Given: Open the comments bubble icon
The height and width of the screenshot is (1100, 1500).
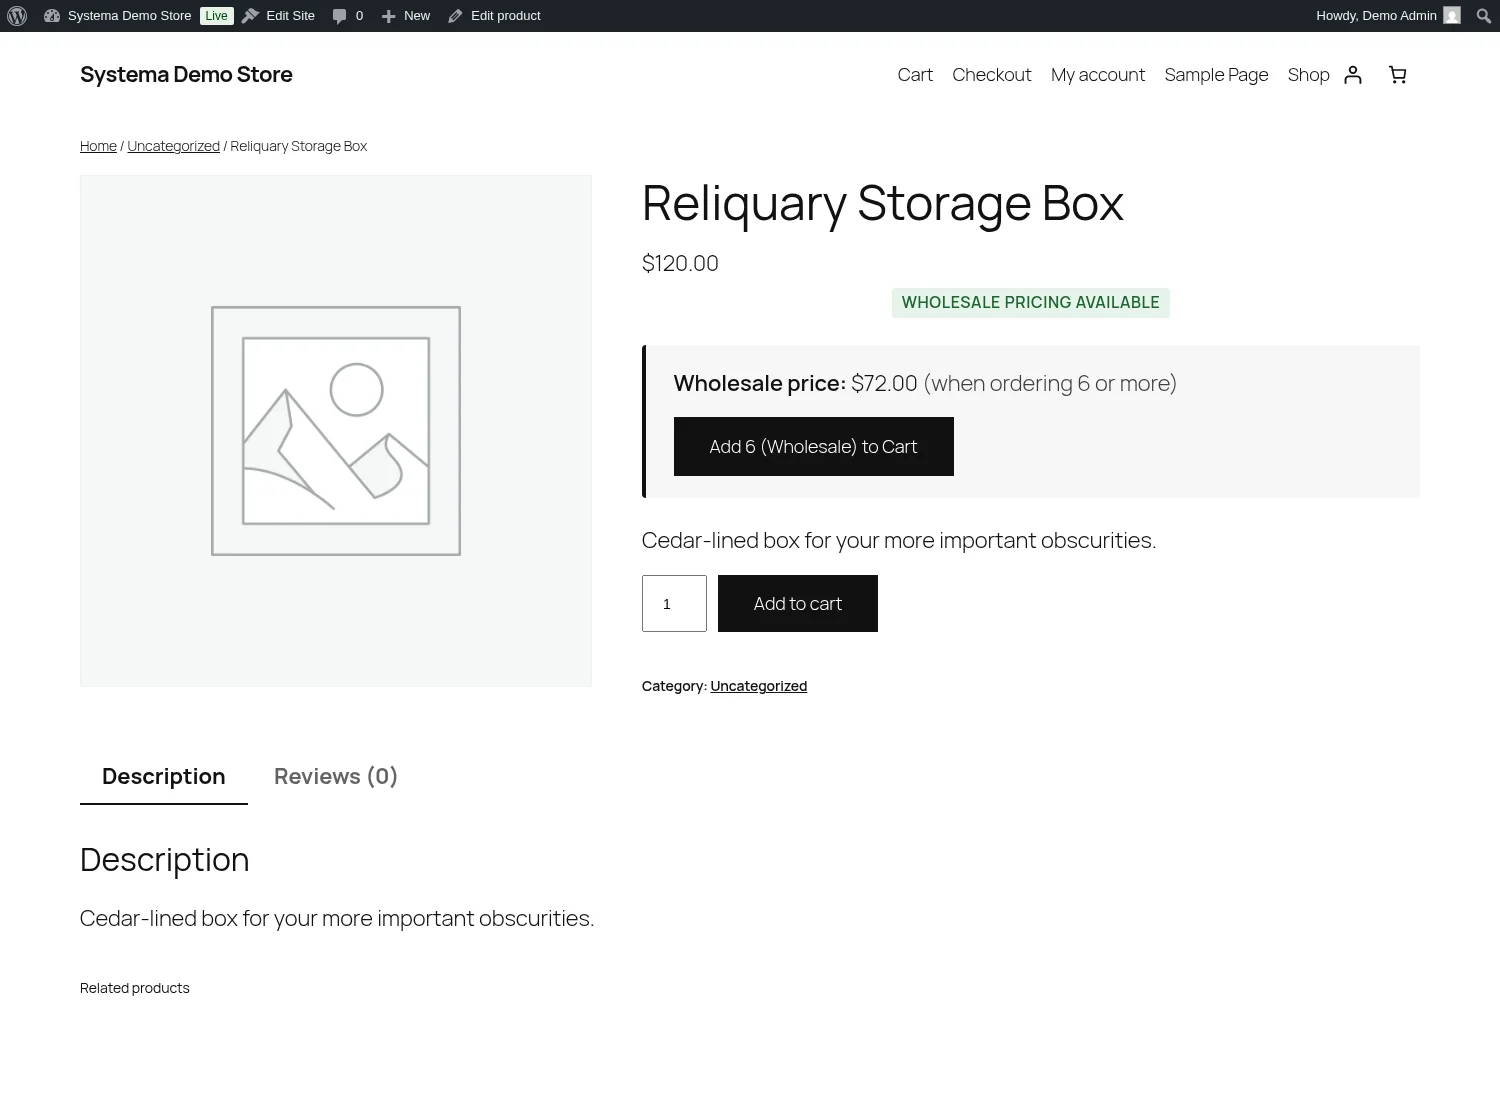Looking at the screenshot, I should [339, 16].
